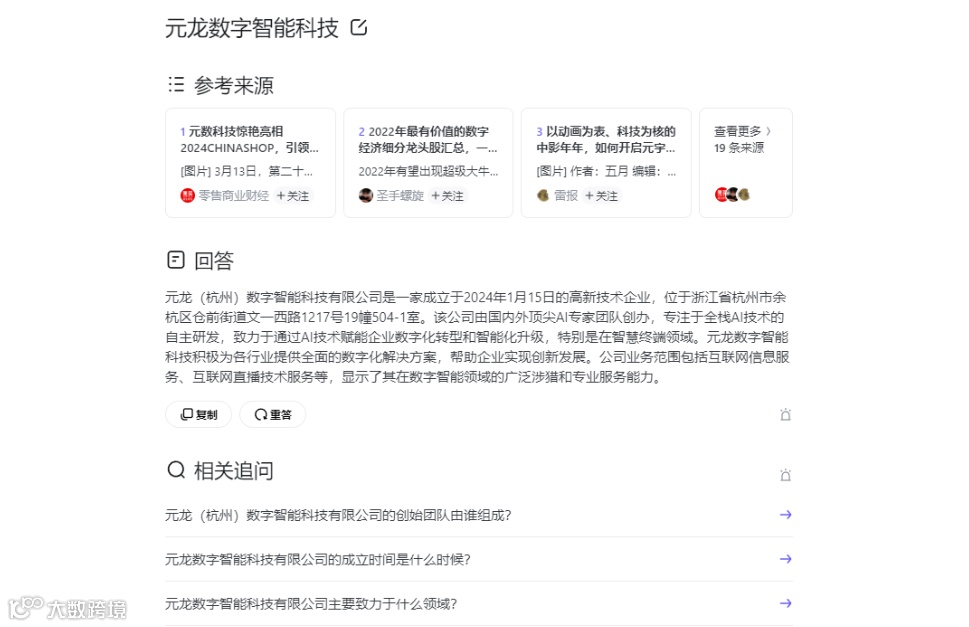Viewport: 969px width, 627px height.
Task: Click the report icon beside 相关追问 heading
Action: click(785, 475)
